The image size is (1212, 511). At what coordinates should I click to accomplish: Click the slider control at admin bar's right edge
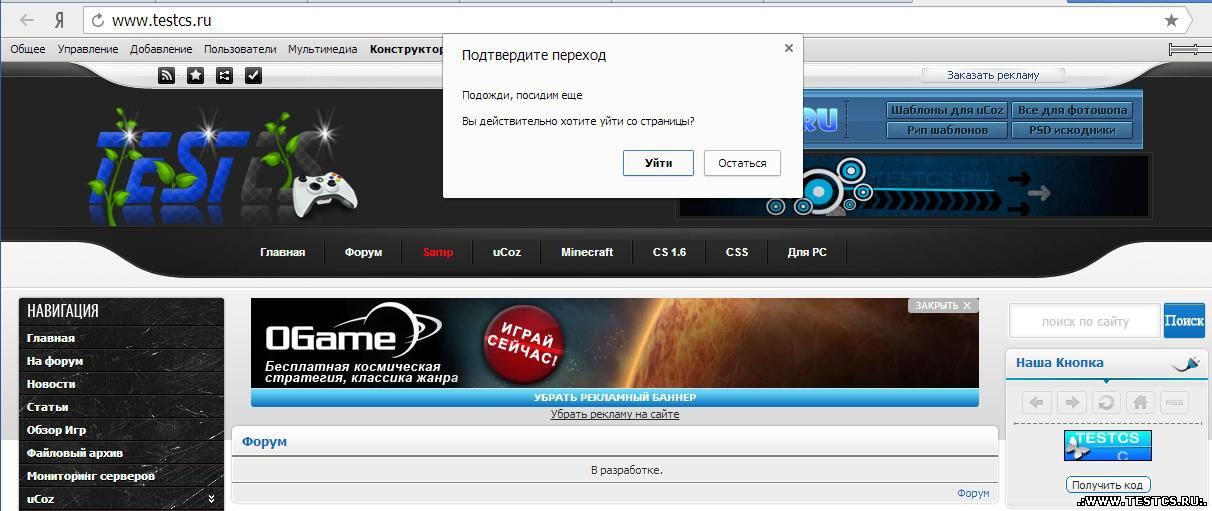point(1190,49)
